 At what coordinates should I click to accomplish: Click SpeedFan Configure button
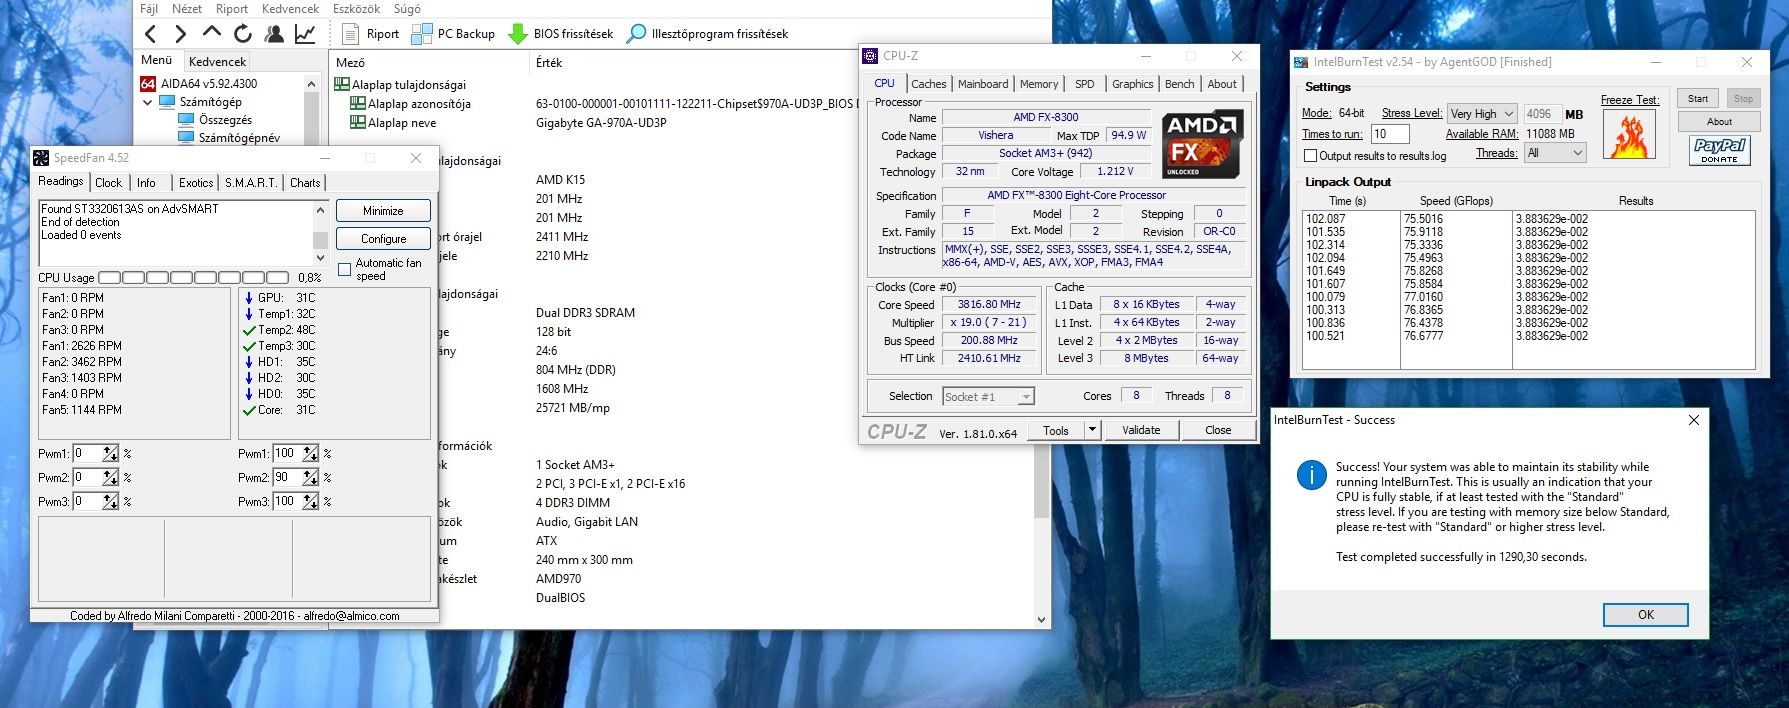384,239
